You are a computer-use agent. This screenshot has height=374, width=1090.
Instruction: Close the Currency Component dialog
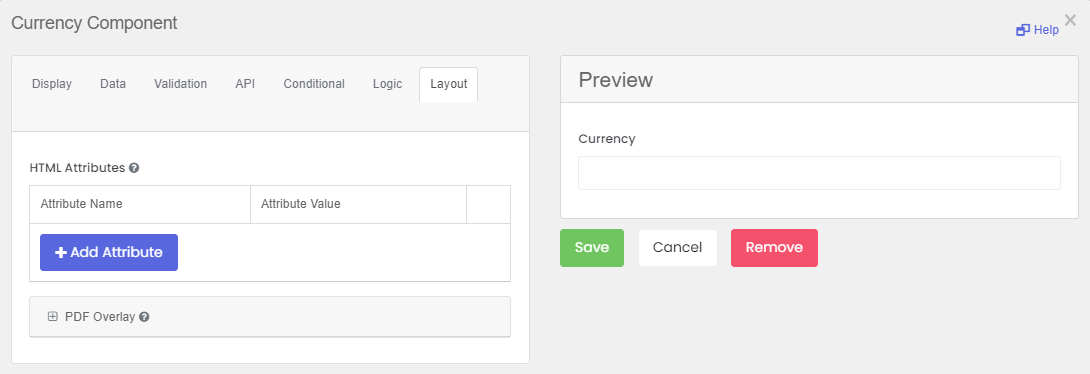pyautogui.click(x=1070, y=20)
